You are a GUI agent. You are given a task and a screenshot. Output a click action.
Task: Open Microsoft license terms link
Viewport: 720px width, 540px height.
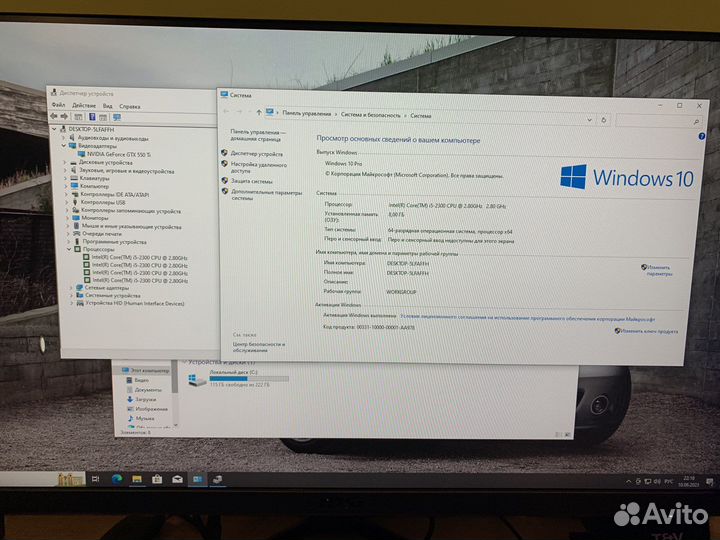528,318
